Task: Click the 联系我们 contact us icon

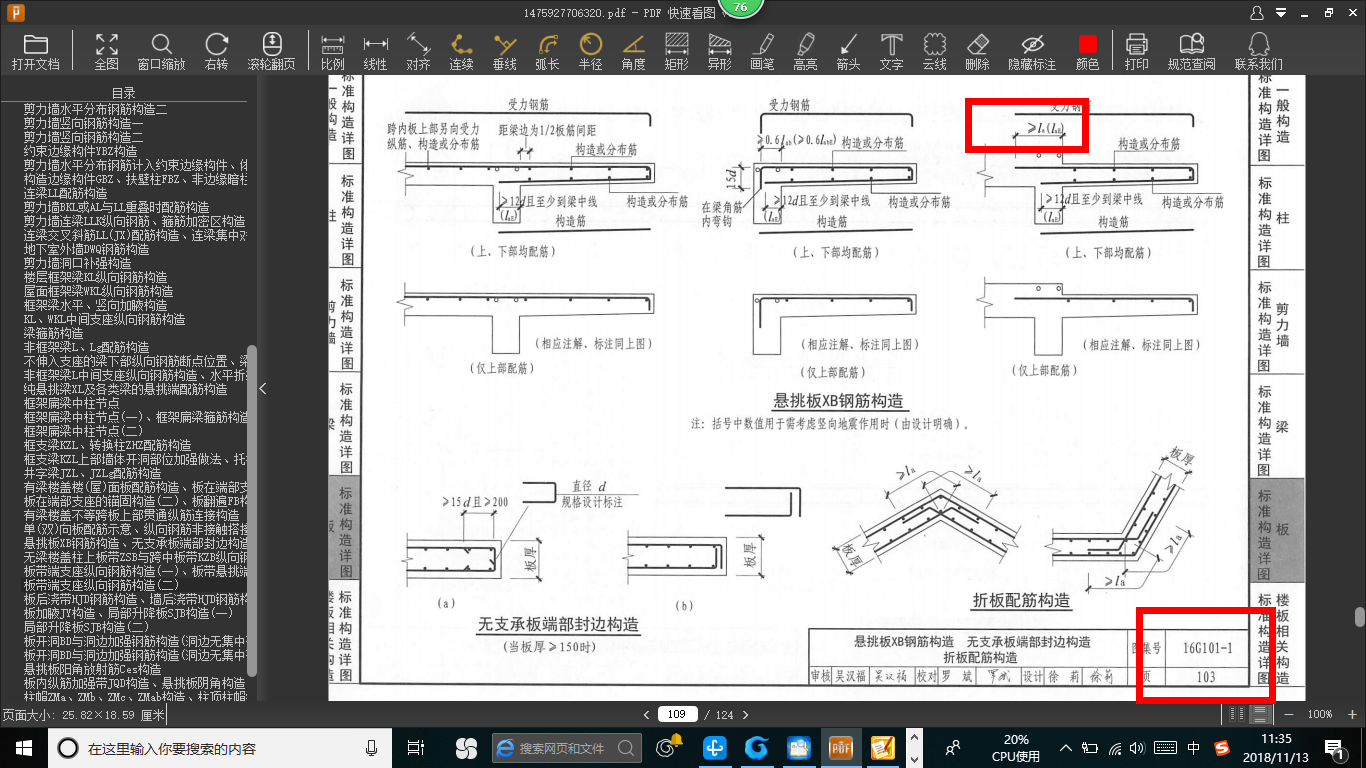Action: 1258,51
